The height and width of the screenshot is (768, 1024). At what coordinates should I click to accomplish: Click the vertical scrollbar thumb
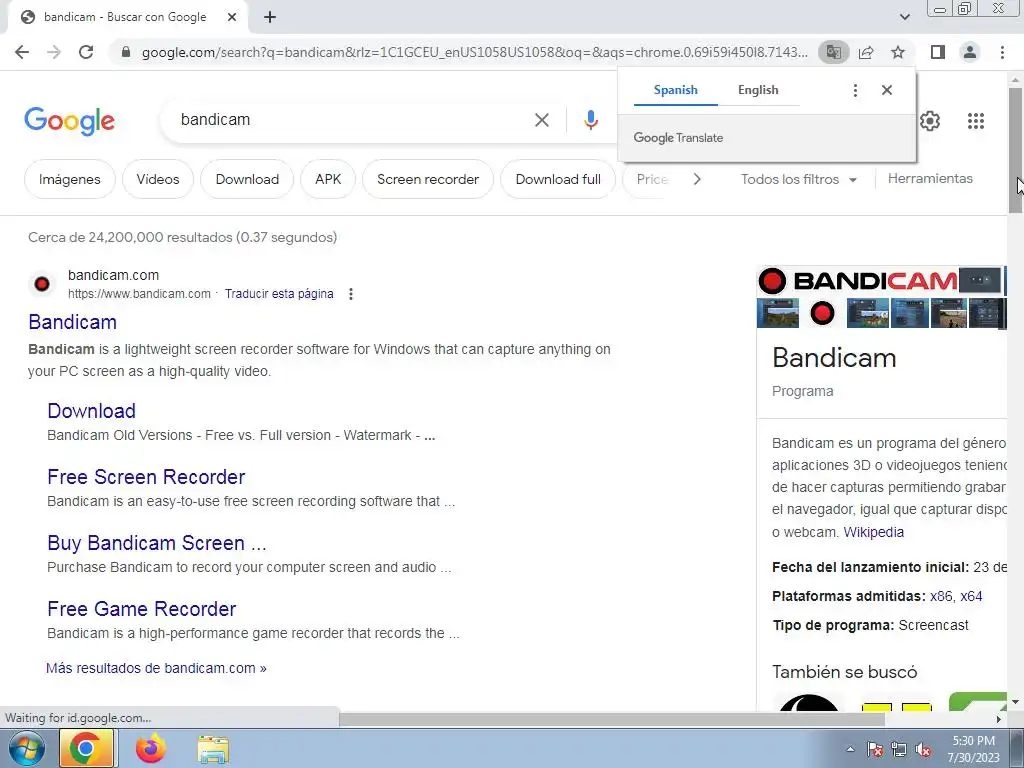(1015, 150)
